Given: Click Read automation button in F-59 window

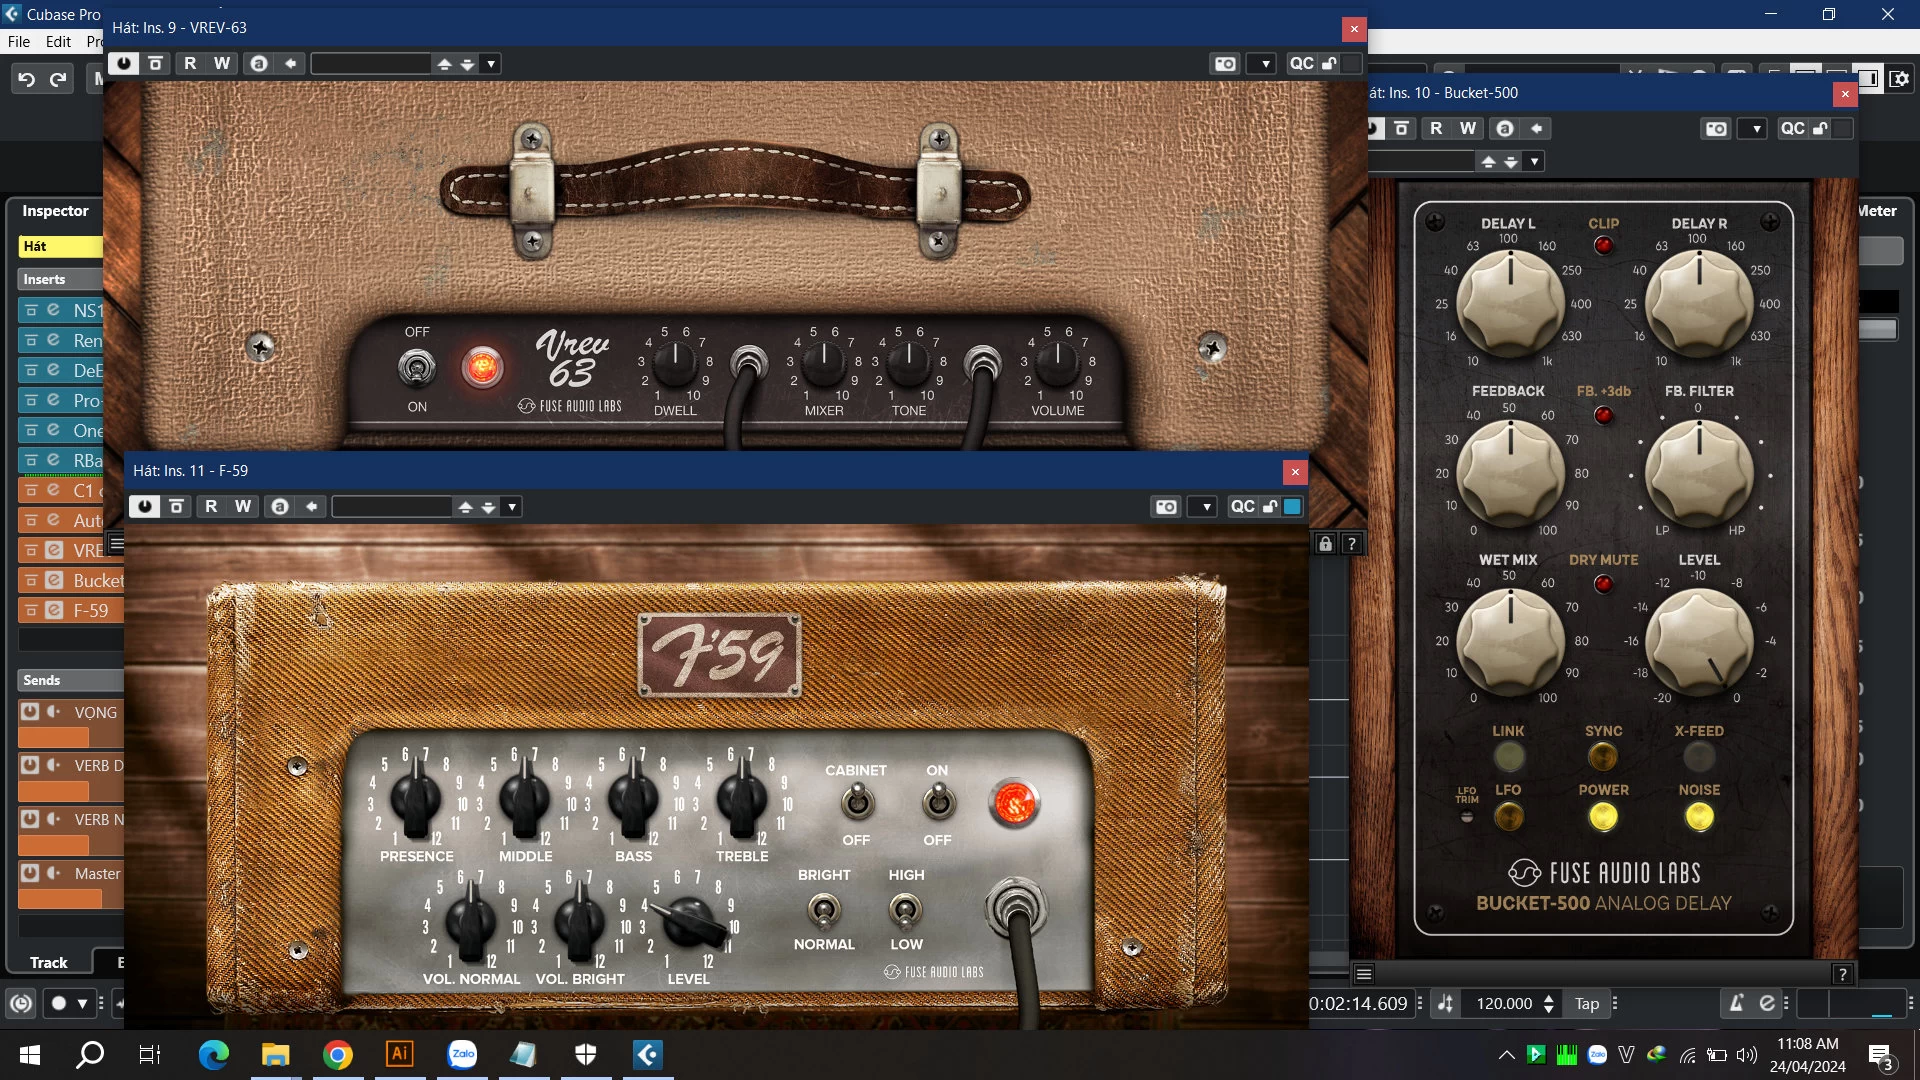Looking at the screenshot, I should 211,507.
